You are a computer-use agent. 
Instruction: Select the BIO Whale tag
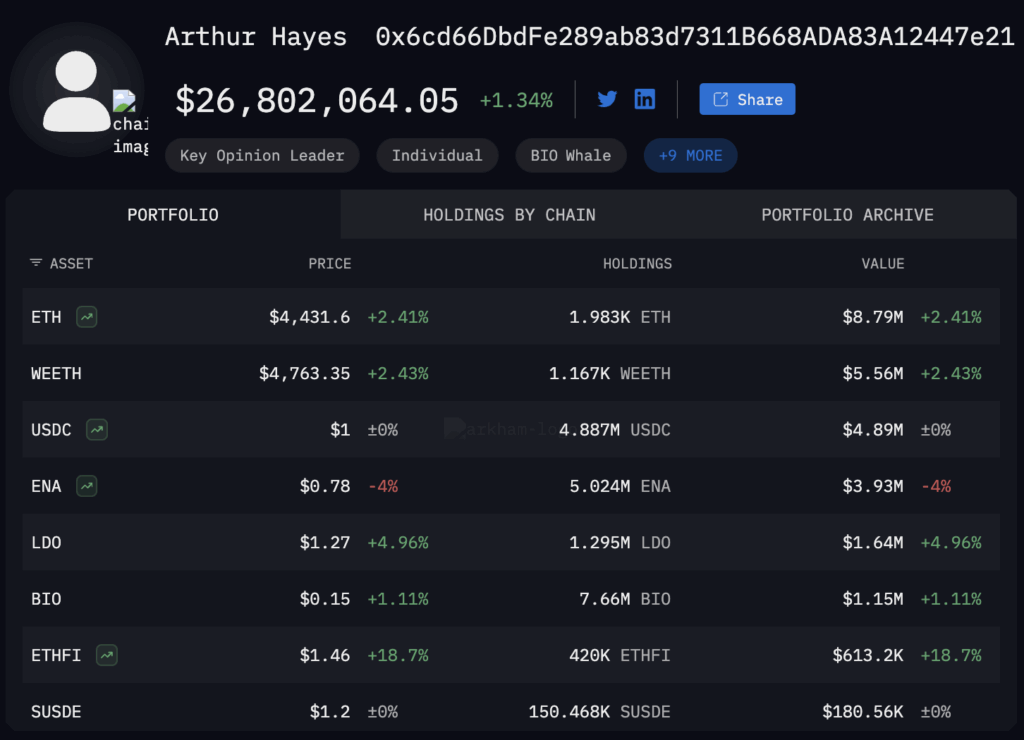(x=570, y=156)
